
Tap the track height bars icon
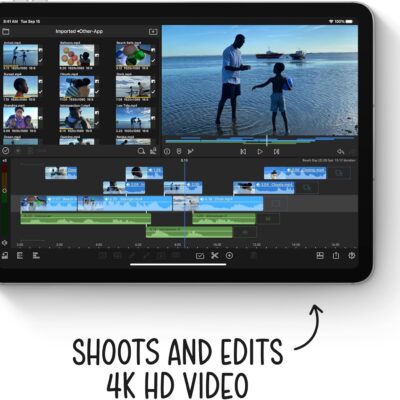(x=36, y=256)
